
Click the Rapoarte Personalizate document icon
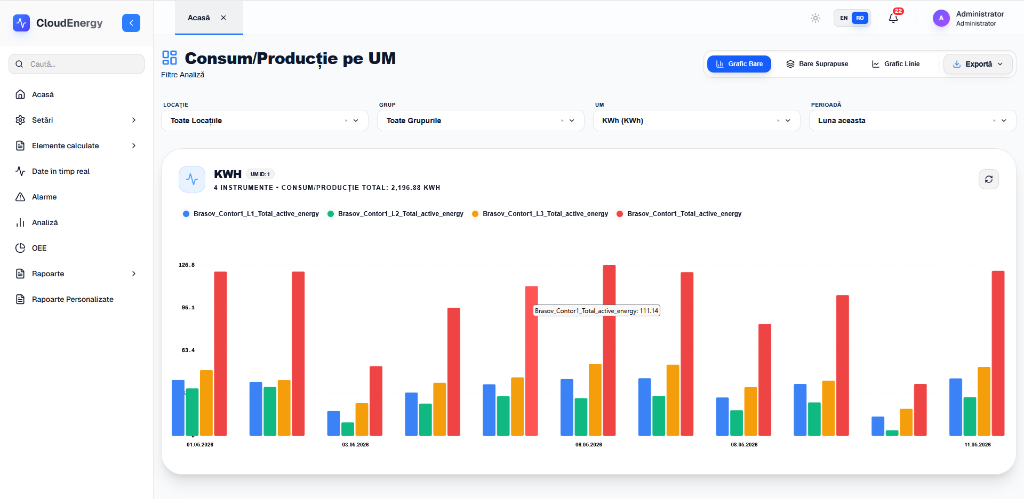pos(20,299)
